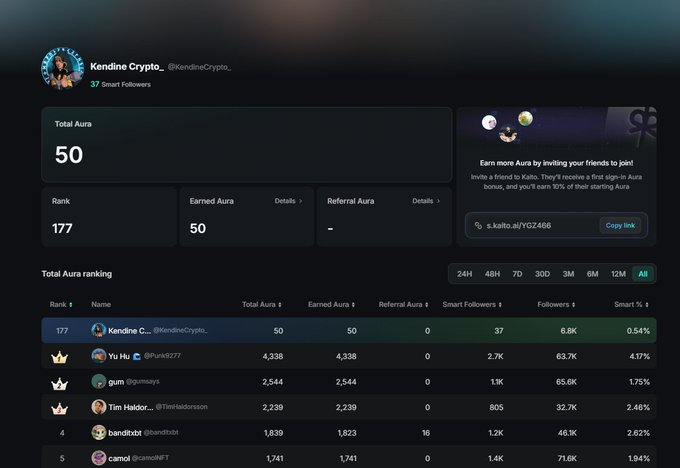Click the silver crown rank 2 icon
Image resolution: width=680 pixels, height=468 pixels.
(x=59, y=383)
